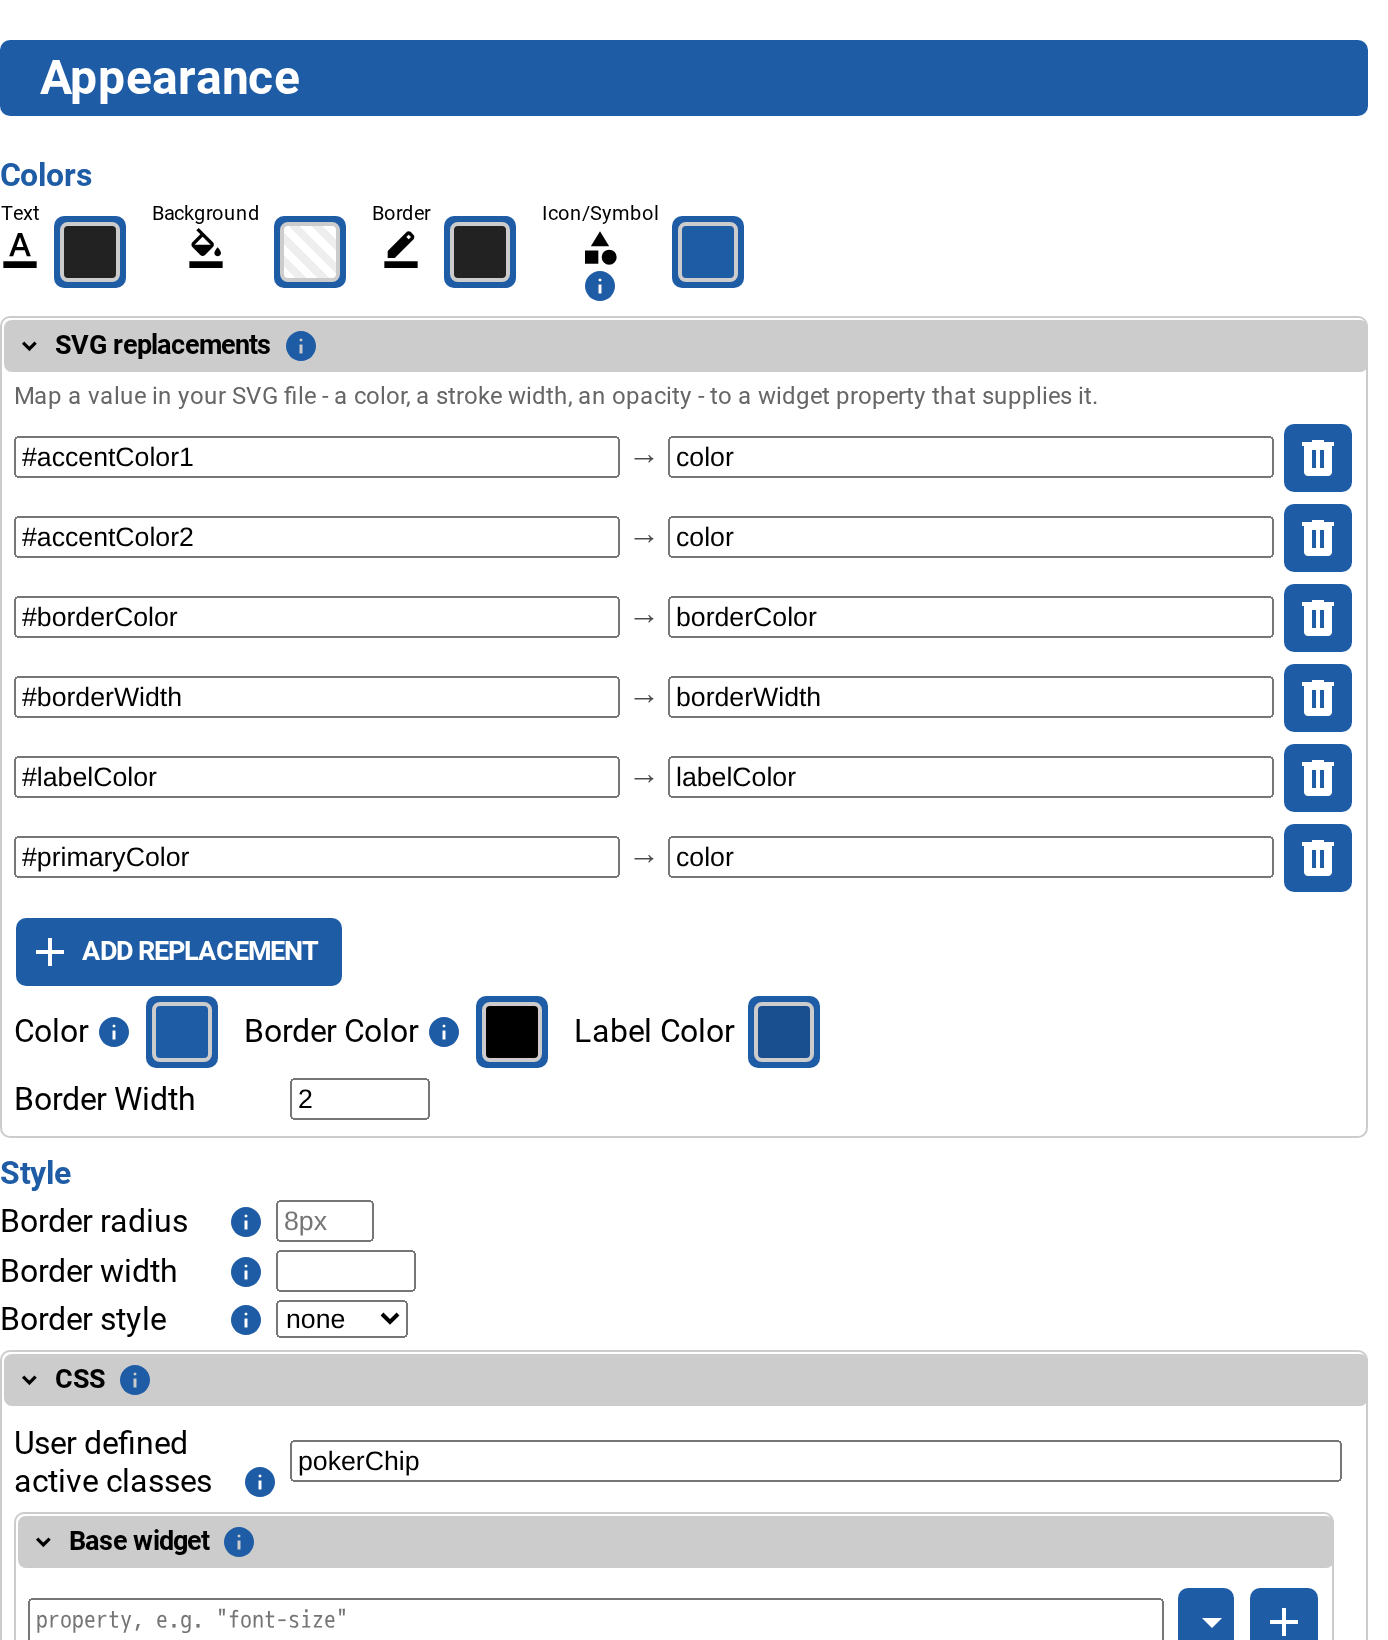Open the Border color swatch under Colors
The height and width of the screenshot is (1640, 1388).
click(x=480, y=252)
